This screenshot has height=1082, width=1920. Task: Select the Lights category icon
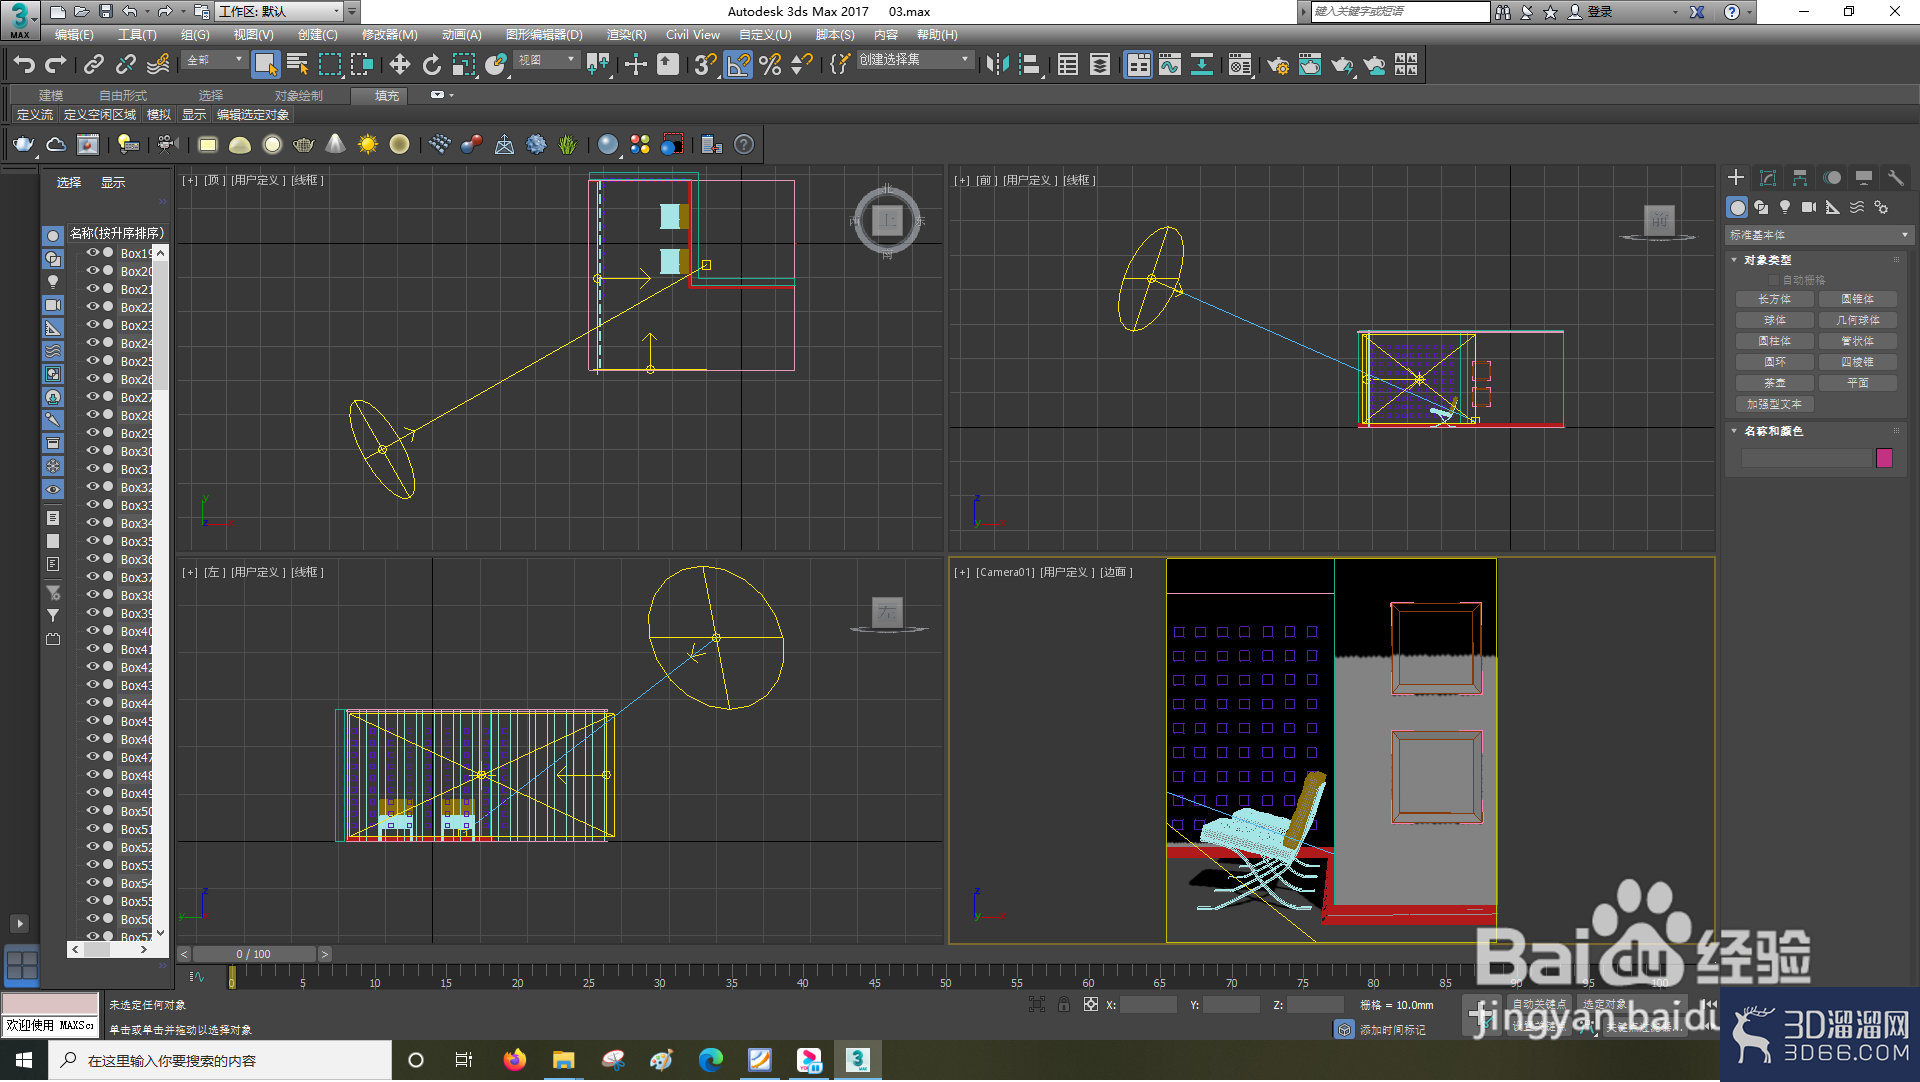(x=1785, y=207)
